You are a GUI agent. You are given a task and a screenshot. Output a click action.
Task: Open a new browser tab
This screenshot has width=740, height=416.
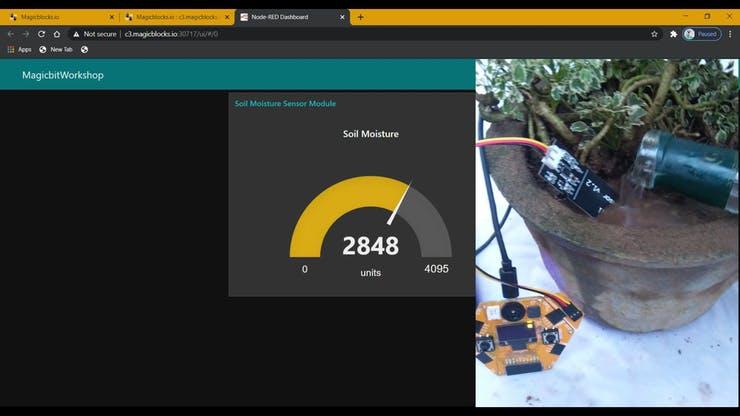361,17
